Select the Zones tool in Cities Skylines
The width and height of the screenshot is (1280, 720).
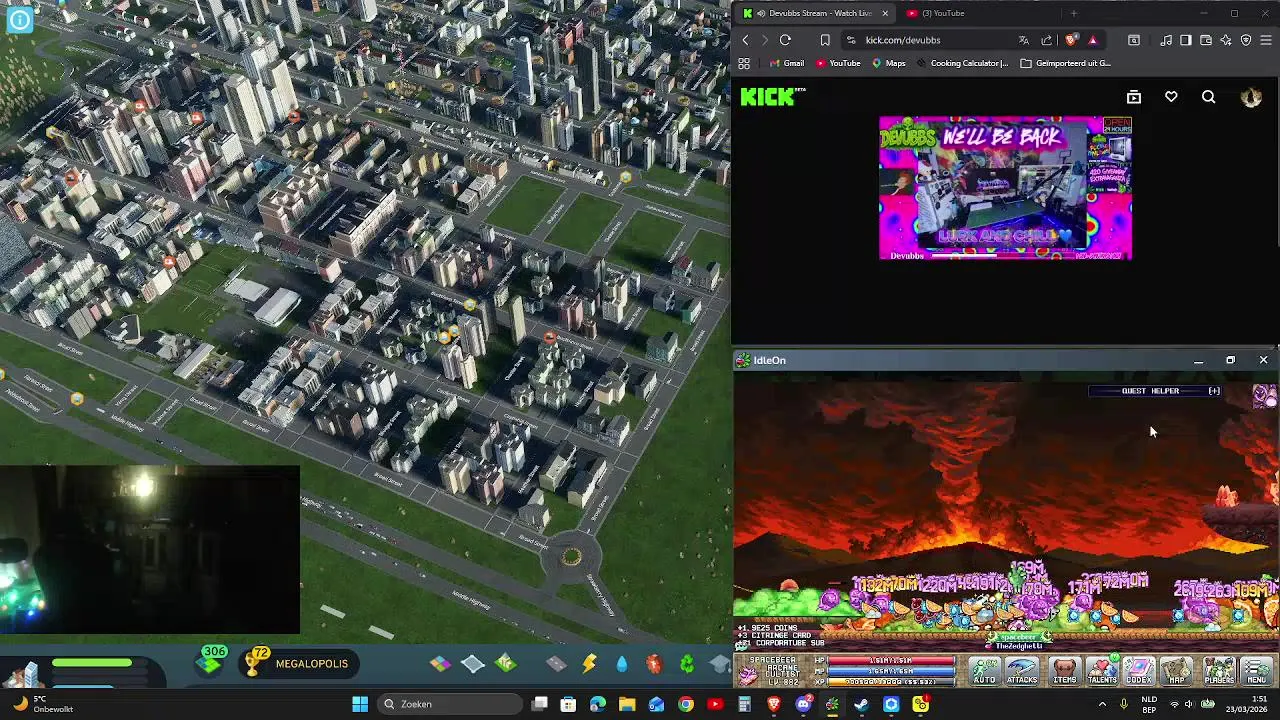tap(440, 663)
